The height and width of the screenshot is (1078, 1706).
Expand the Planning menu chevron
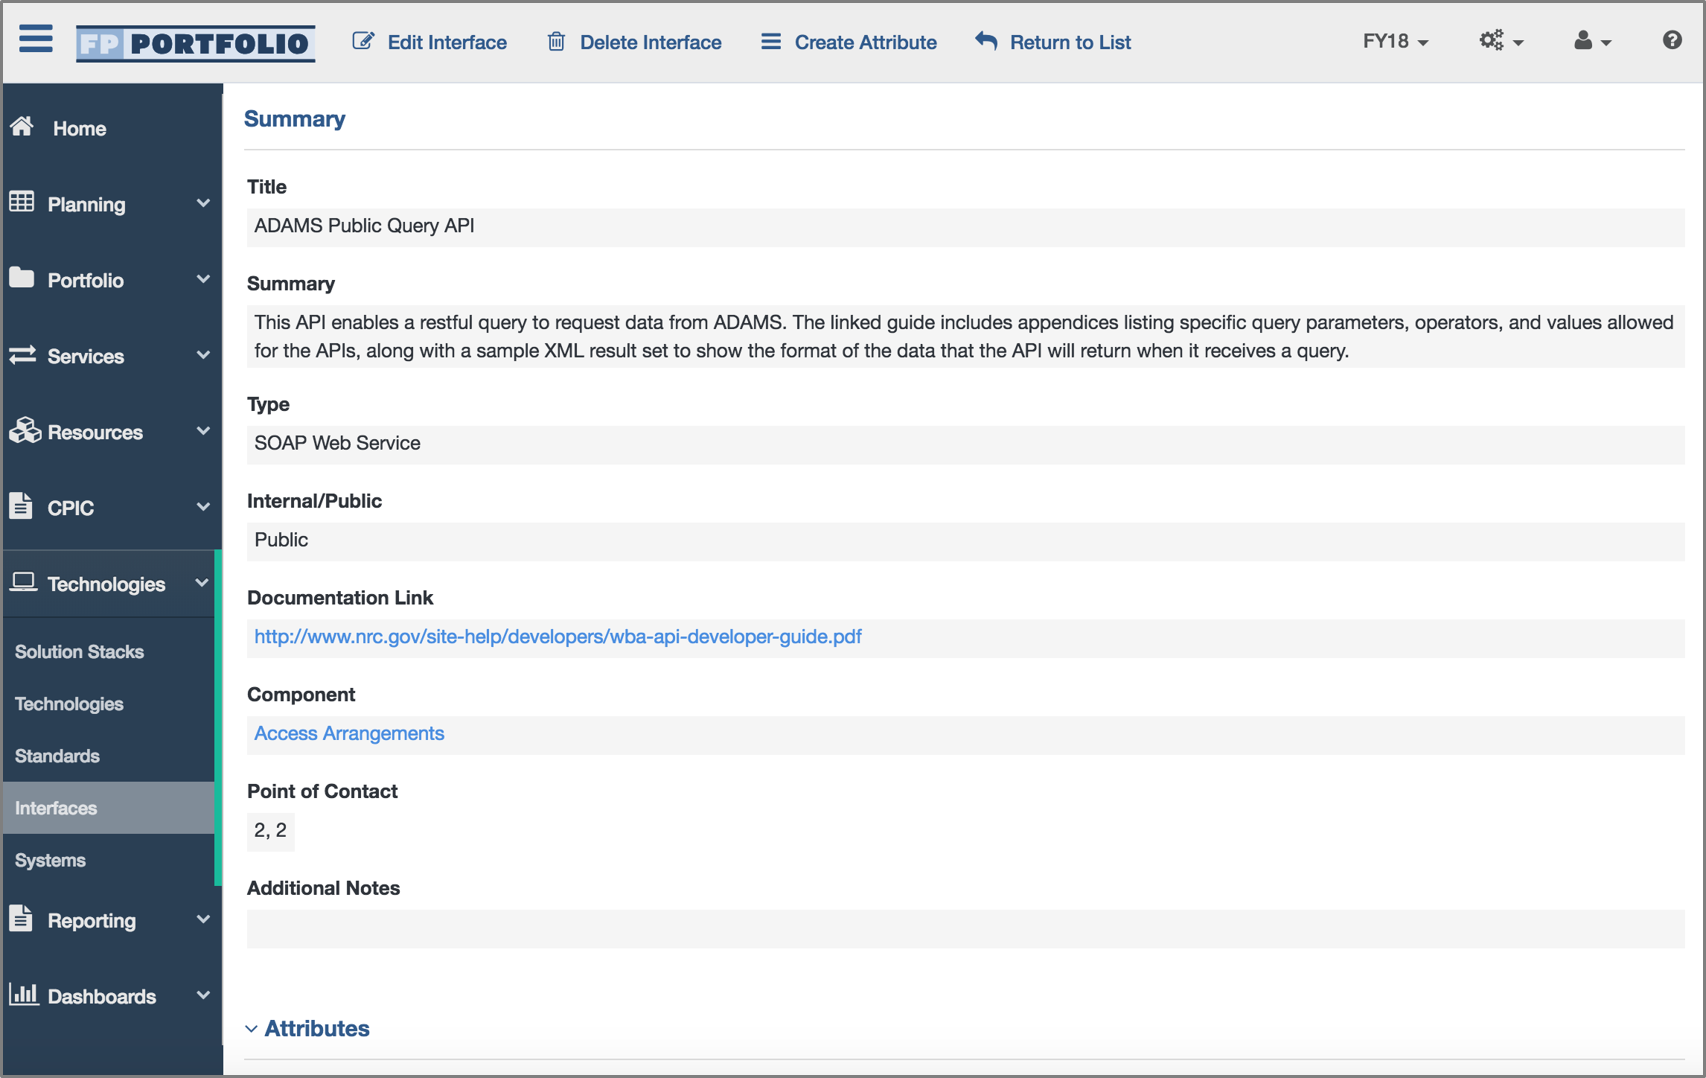tap(203, 203)
